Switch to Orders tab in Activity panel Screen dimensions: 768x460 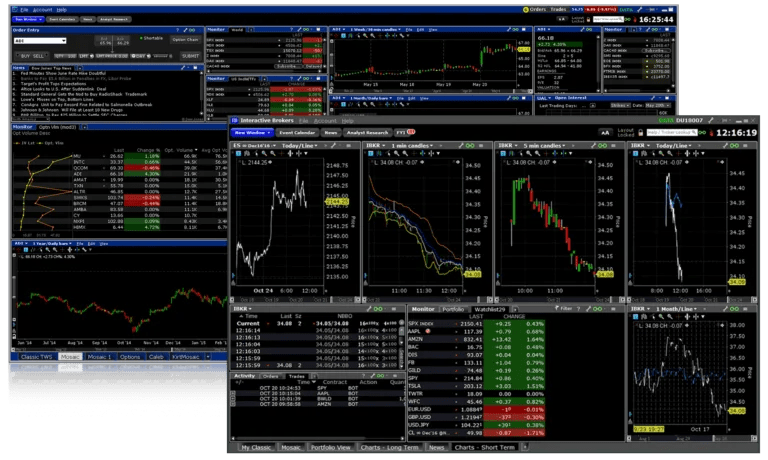(x=270, y=376)
